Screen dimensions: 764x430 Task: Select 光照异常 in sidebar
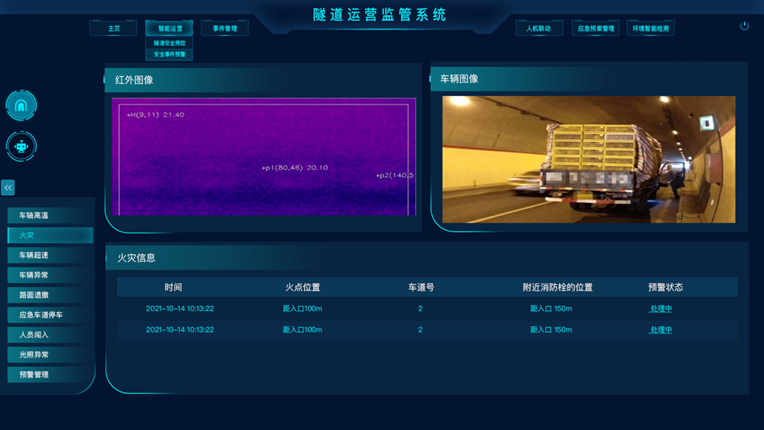click(50, 355)
